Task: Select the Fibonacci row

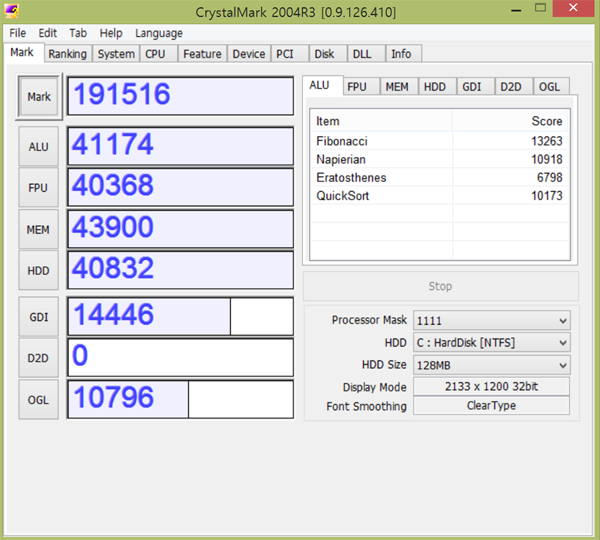Action: click(x=439, y=141)
